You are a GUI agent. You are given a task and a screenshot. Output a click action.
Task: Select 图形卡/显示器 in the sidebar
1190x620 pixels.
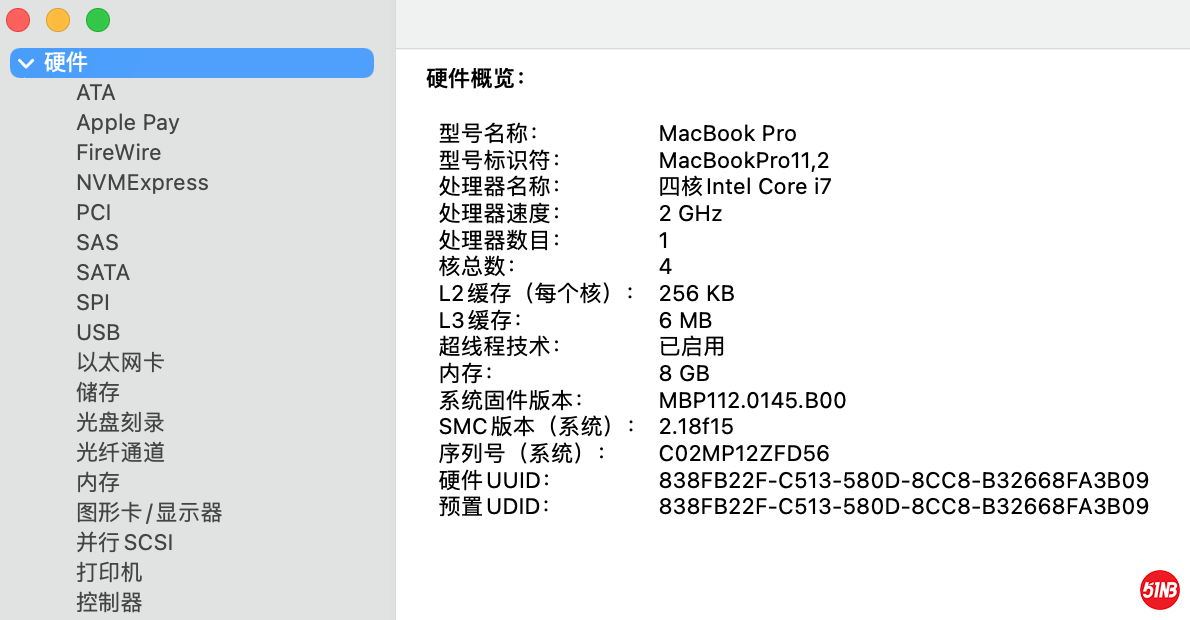pyautogui.click(x=149, y=513)
